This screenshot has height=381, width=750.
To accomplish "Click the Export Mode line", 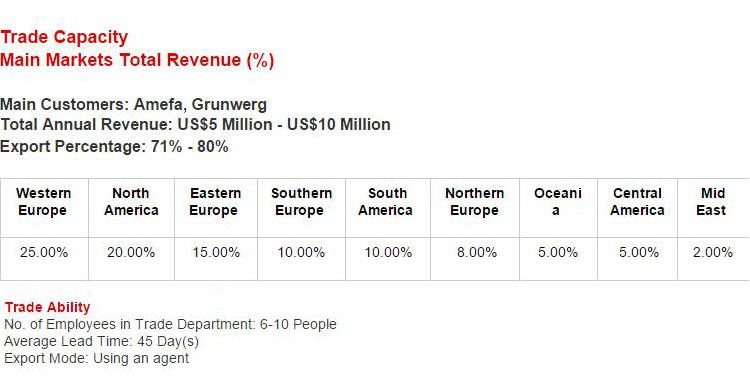I will tap(97, 358).
